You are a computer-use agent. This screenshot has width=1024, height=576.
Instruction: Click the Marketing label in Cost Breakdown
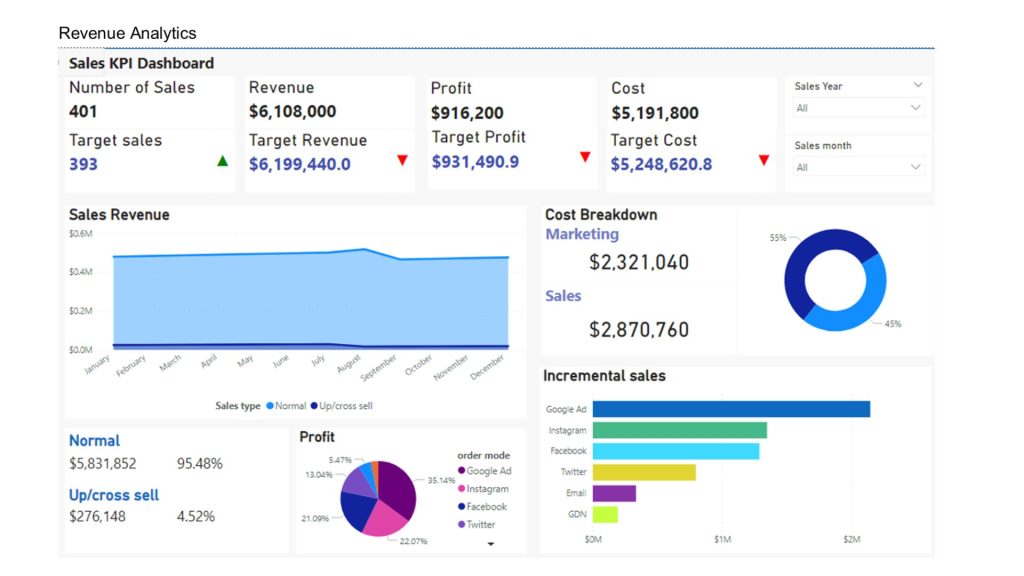[x=582, y=234]
